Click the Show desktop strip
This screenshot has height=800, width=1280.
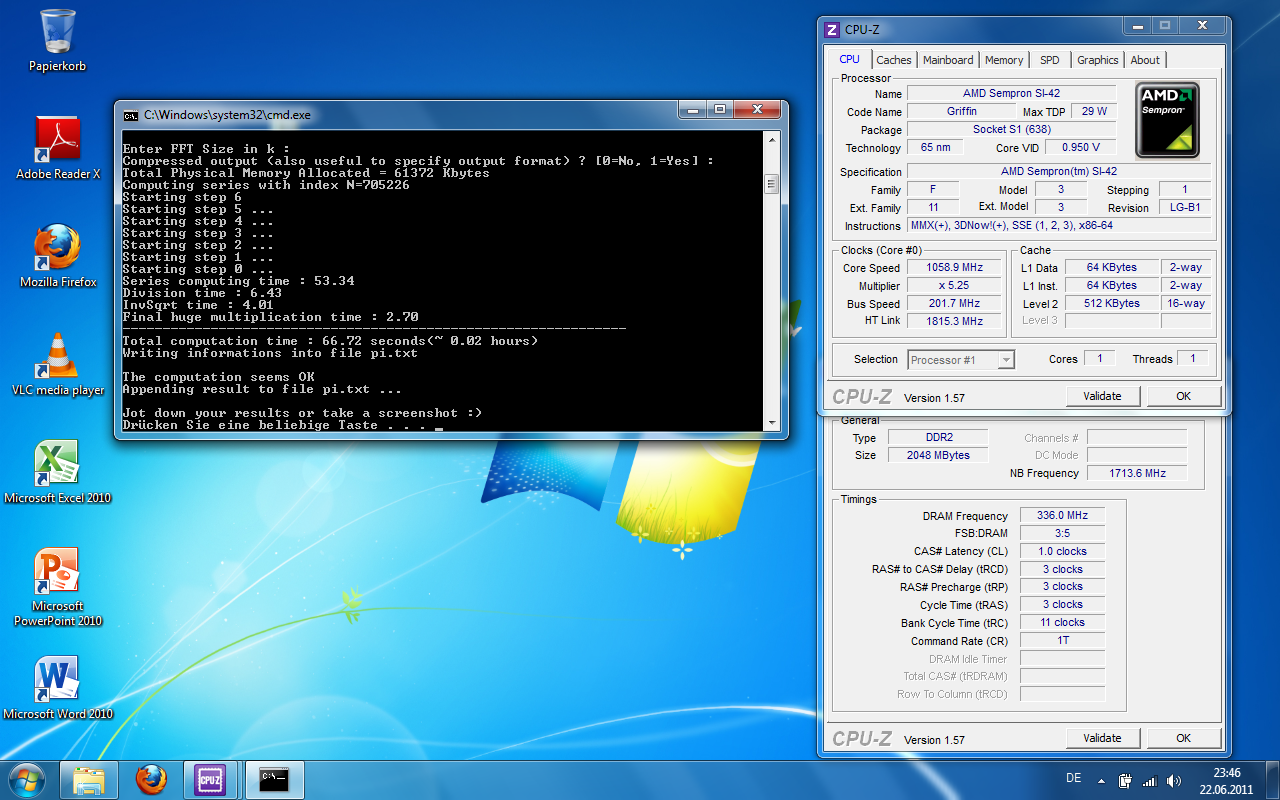(1272, 780)
